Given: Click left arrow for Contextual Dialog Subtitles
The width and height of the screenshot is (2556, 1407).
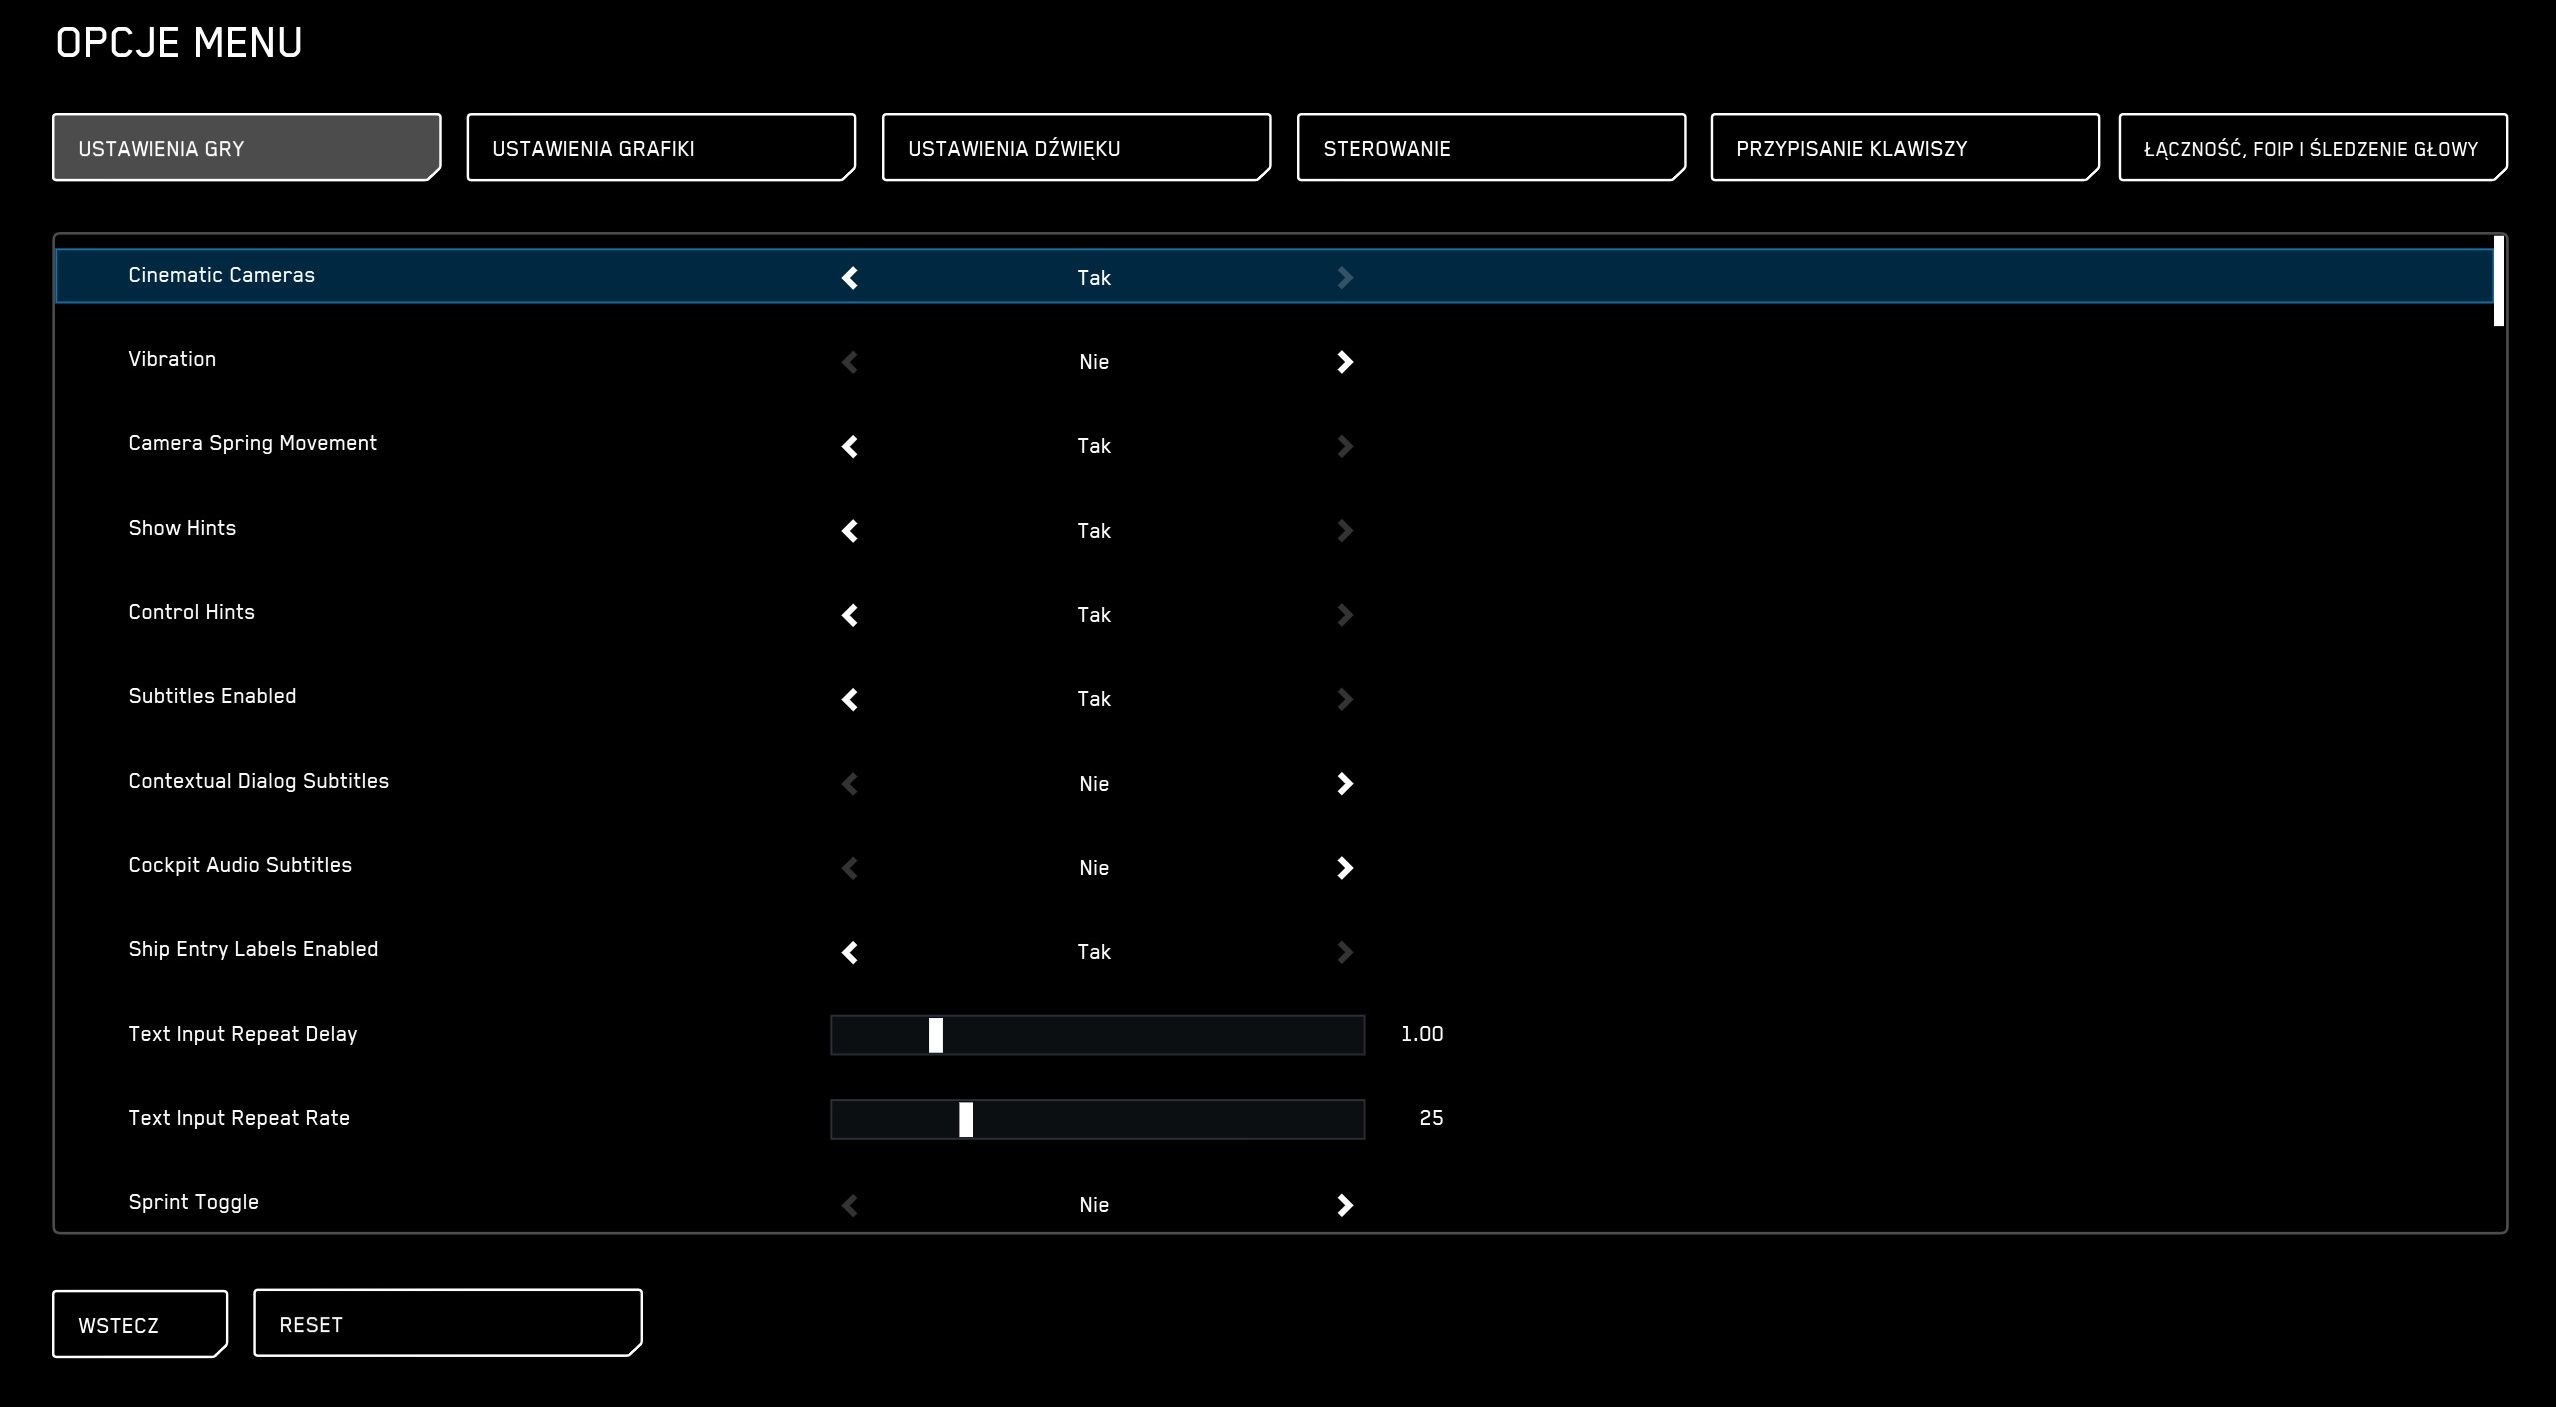Looking at the screenshot, I should [x=850, y=784].
